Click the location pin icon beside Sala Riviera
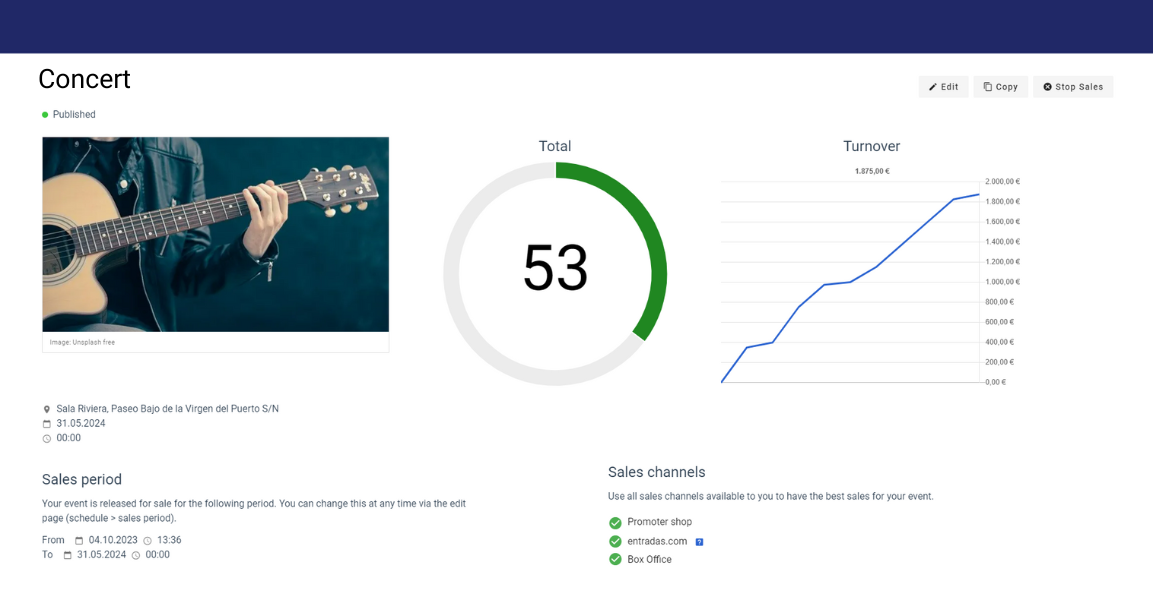 (x=47, y=410)
